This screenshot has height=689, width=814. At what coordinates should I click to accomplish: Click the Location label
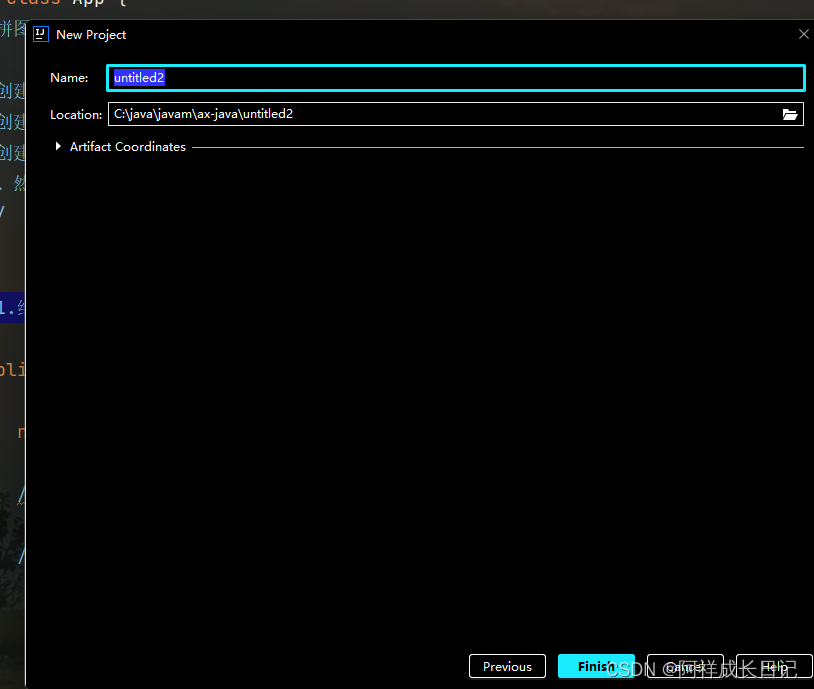(76, 115)
